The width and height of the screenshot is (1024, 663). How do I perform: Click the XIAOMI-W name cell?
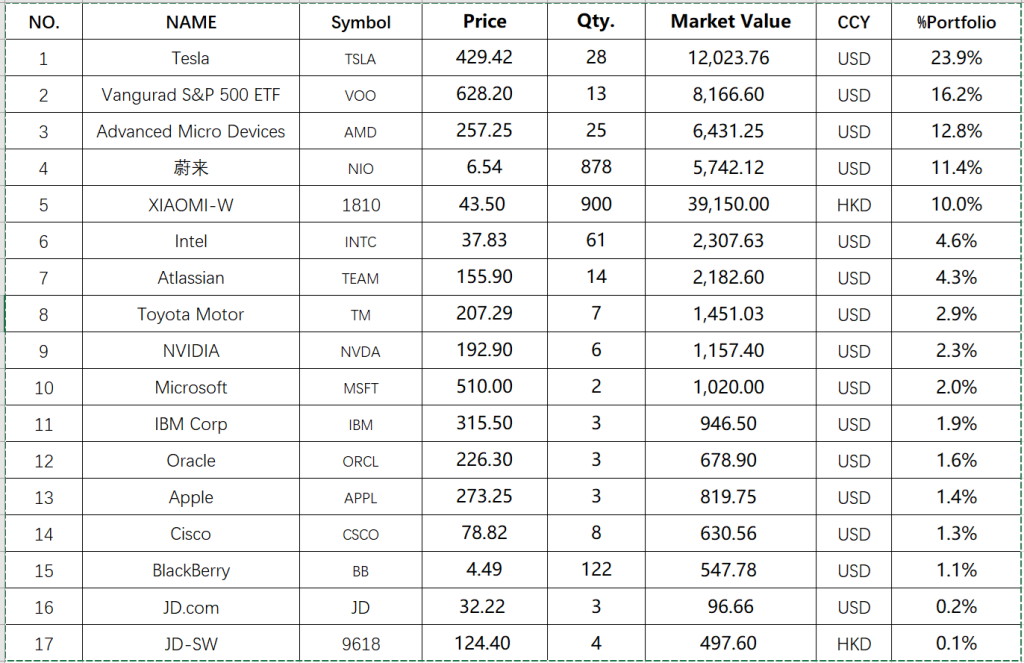click(x=191, y=204)
